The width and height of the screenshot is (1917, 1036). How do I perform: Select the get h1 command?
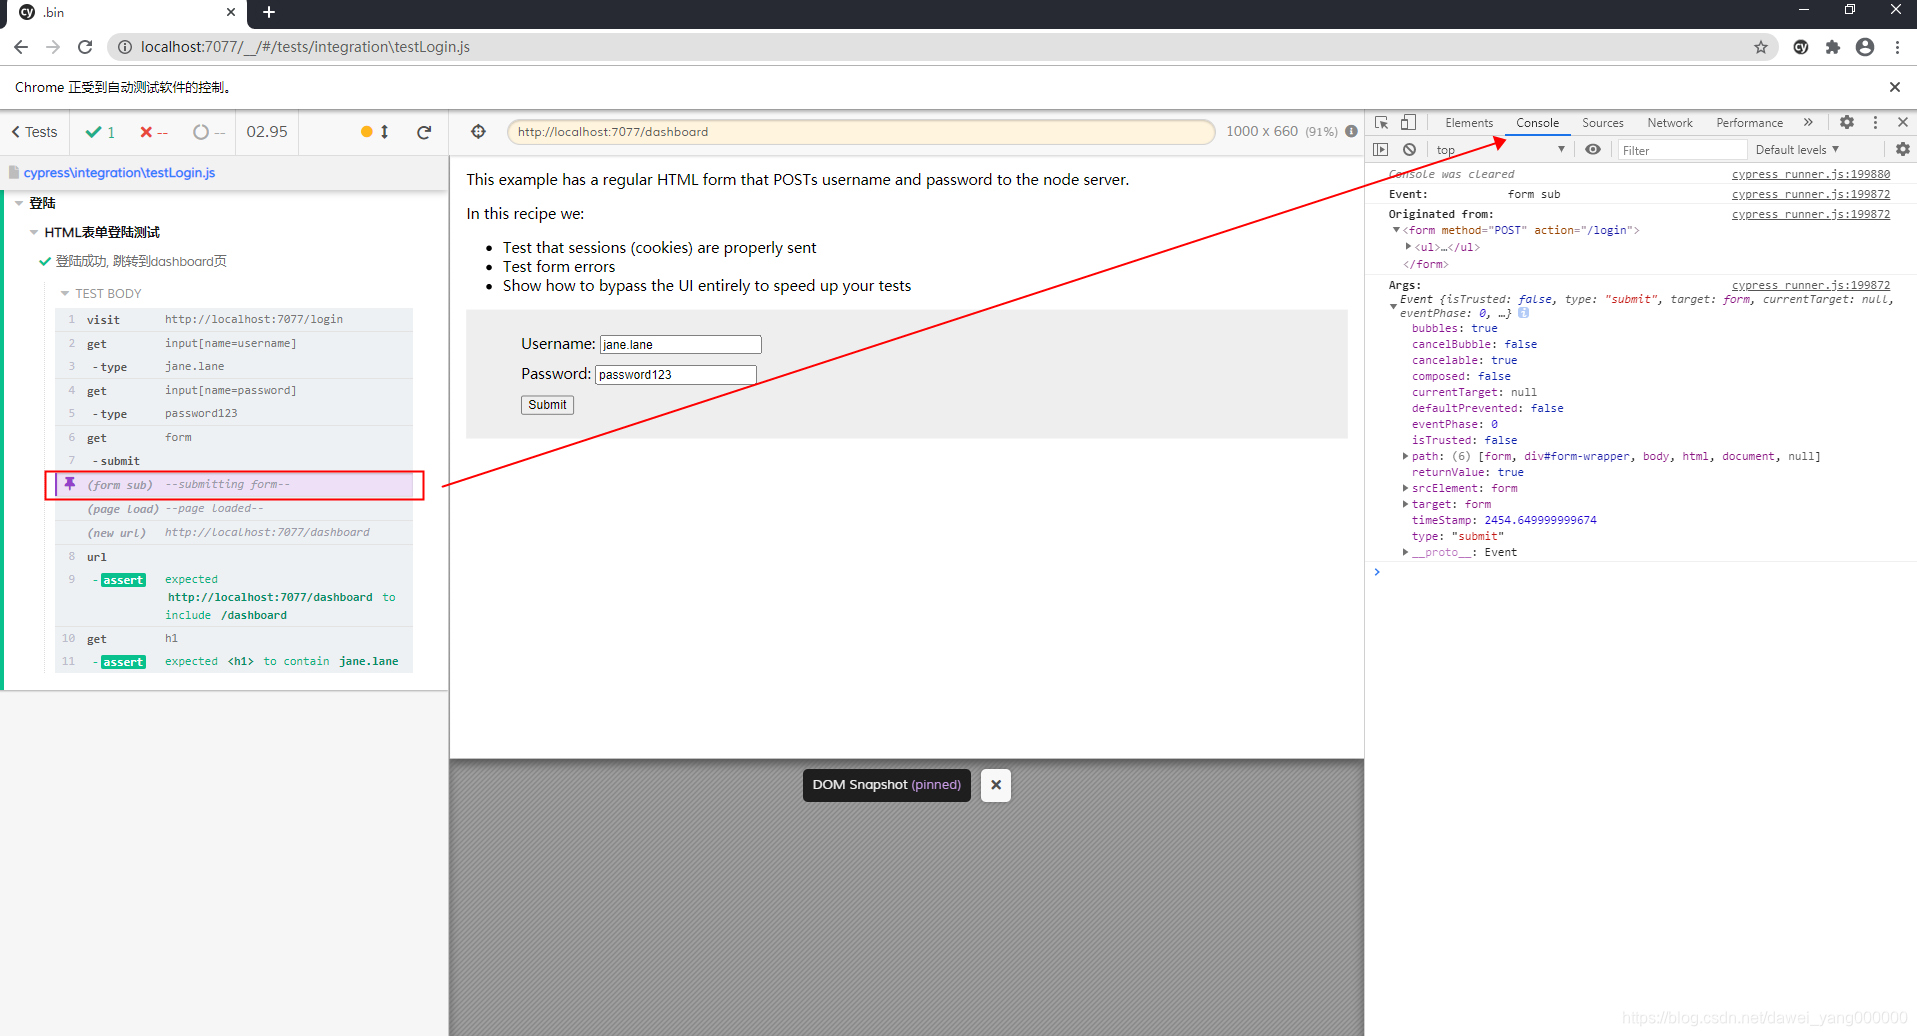(234, 639)
